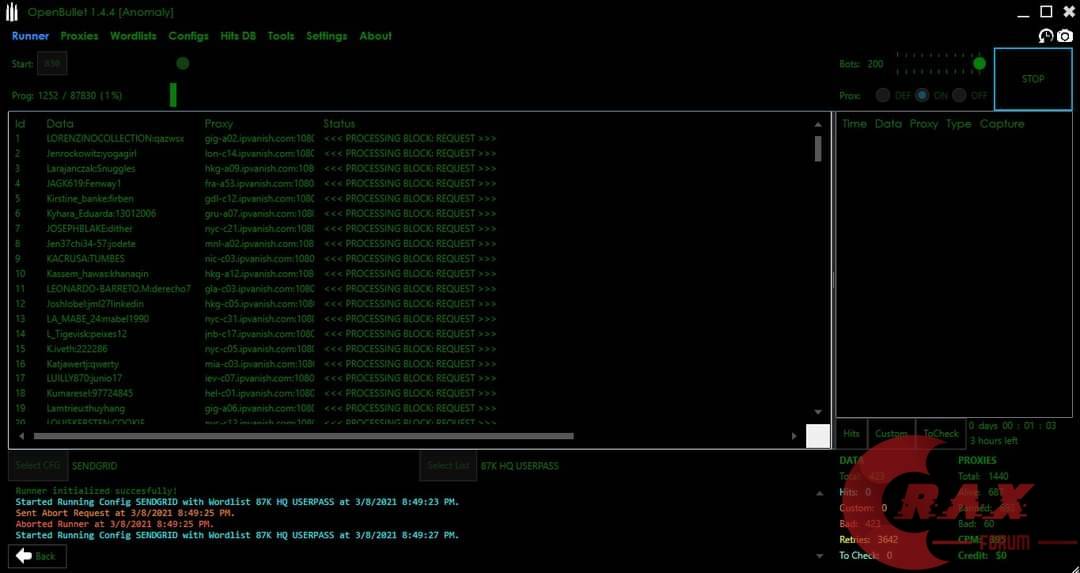Click the 'Credit: $0' statistic
This screenshot has height=573, width=1080.
982,556
